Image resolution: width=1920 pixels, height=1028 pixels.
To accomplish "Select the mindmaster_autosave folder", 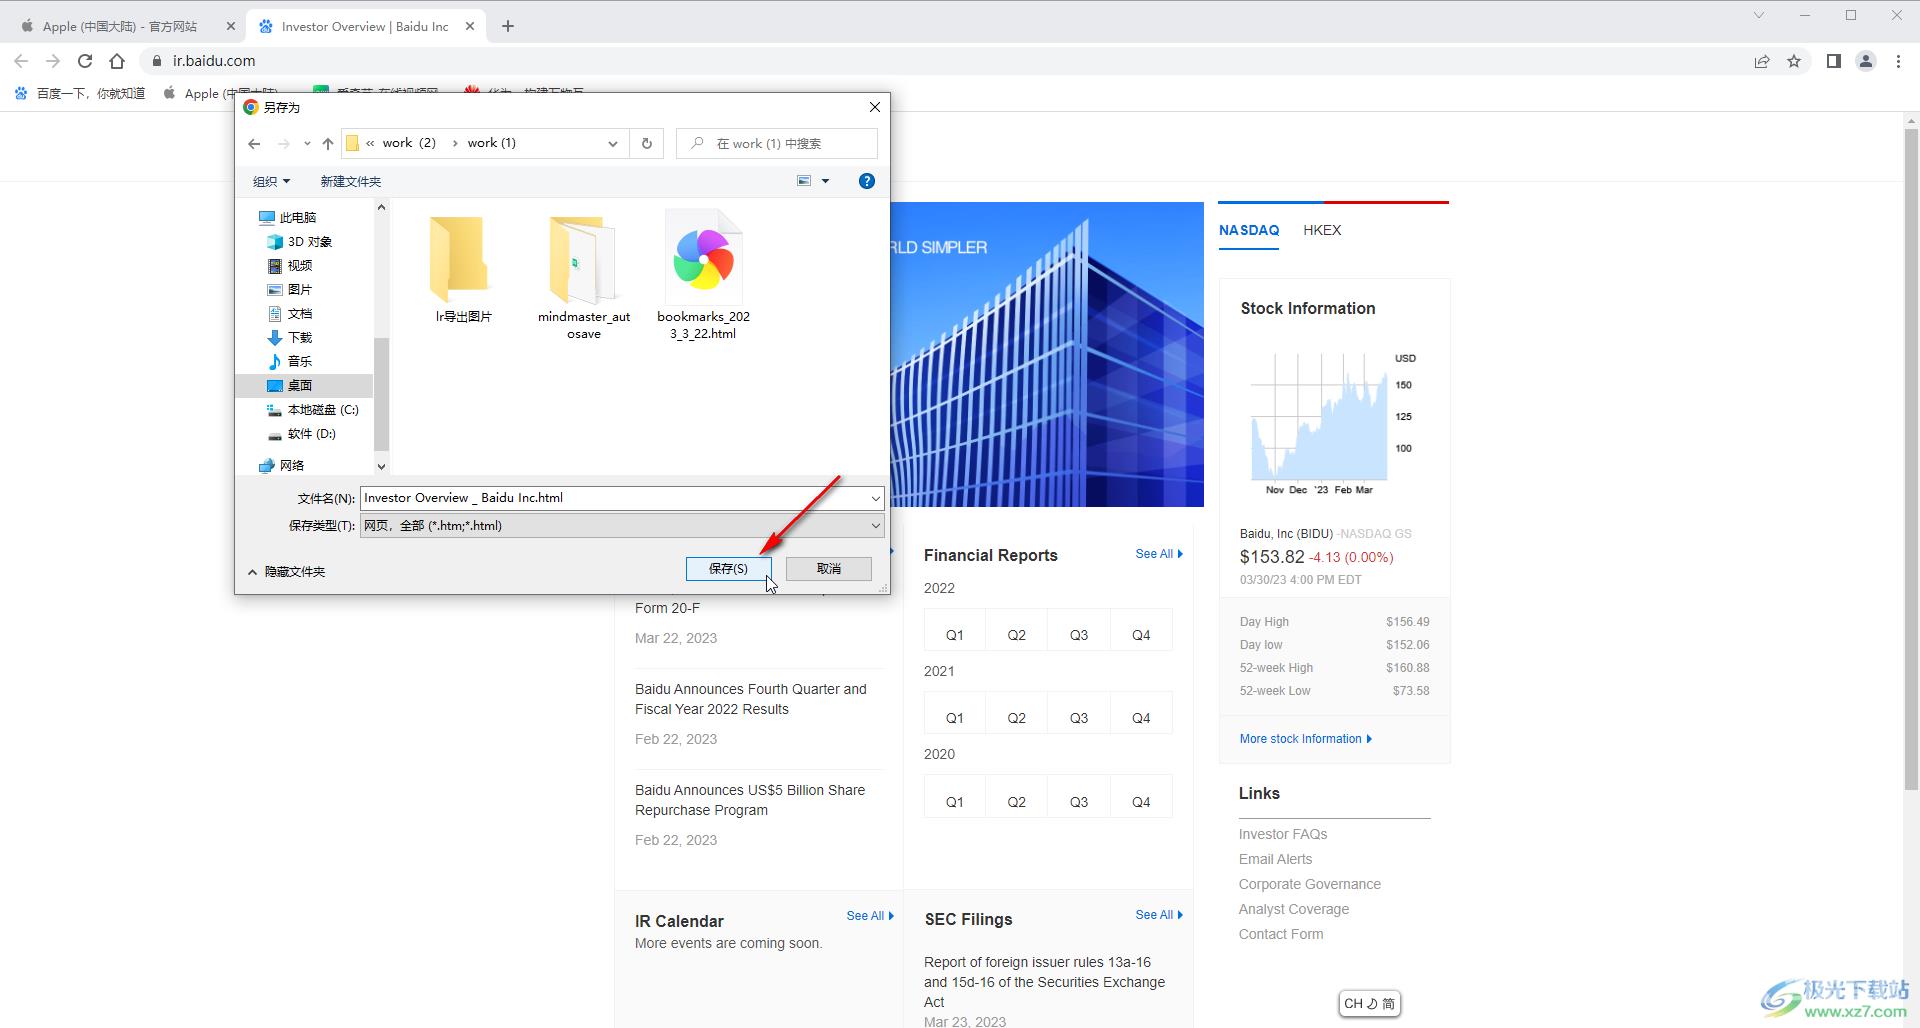I will point(584,276).
